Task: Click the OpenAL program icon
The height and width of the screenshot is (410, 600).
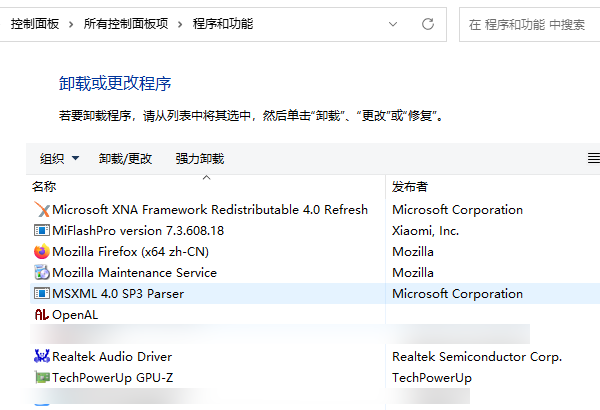Action: click(41, 315)
